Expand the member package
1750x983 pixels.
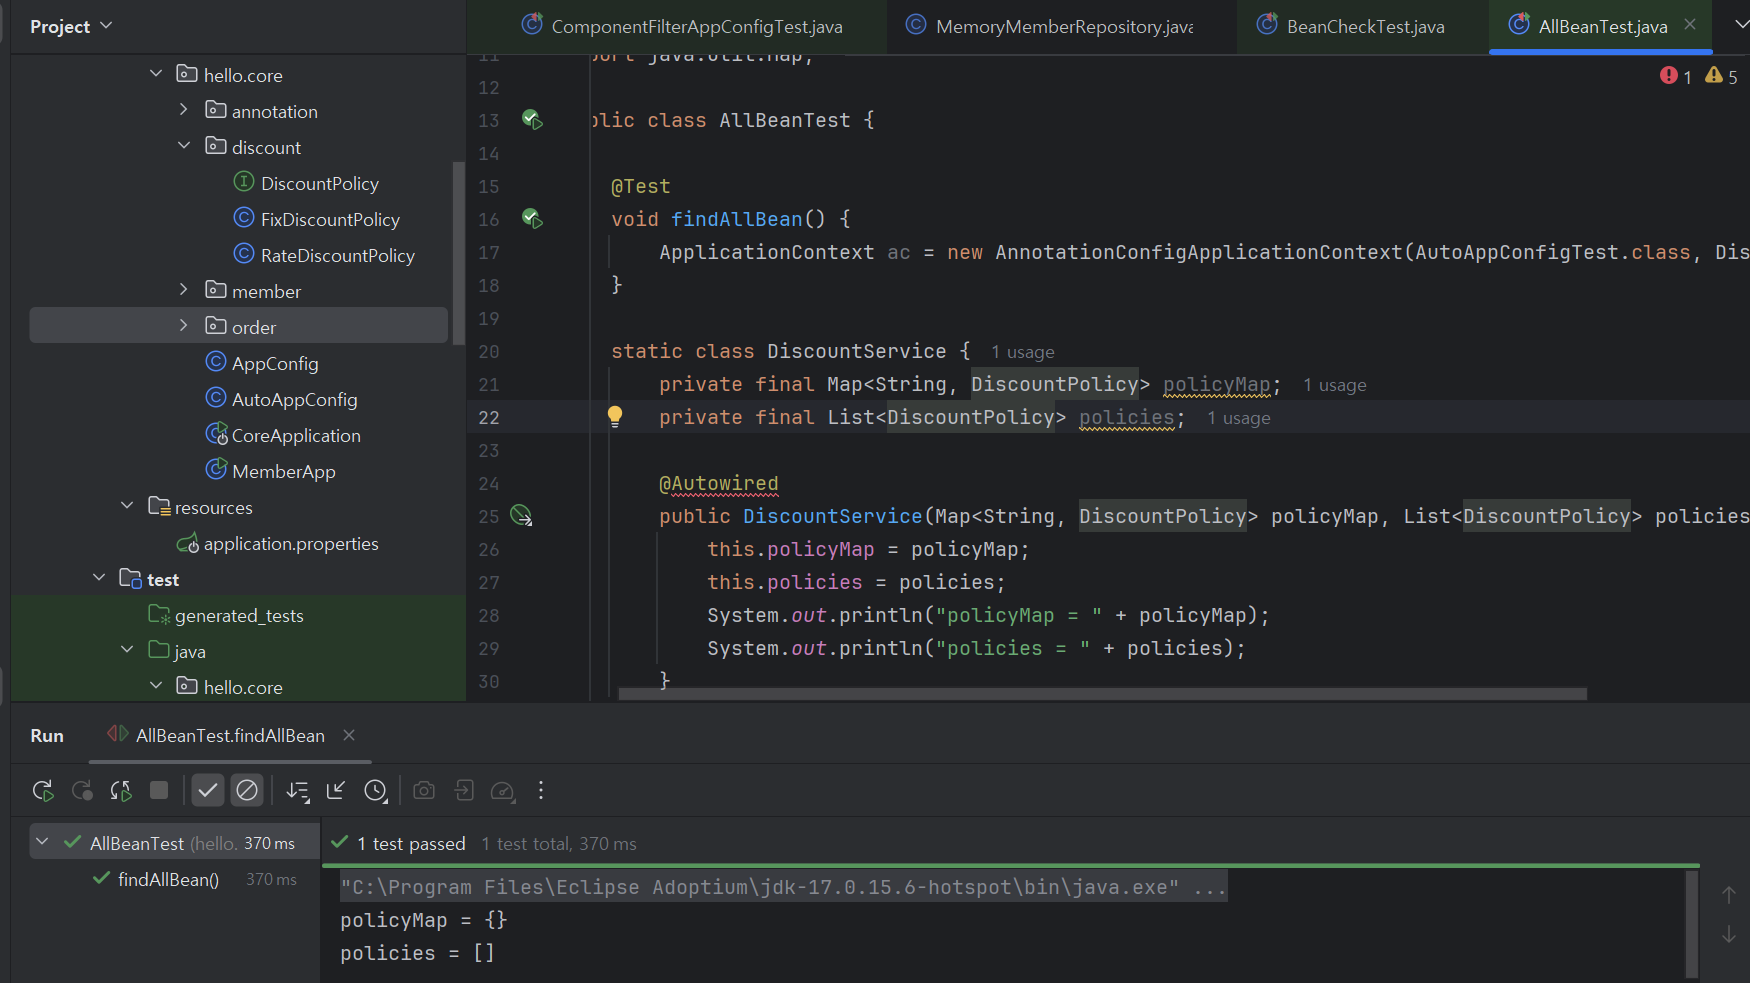[184, 289]
